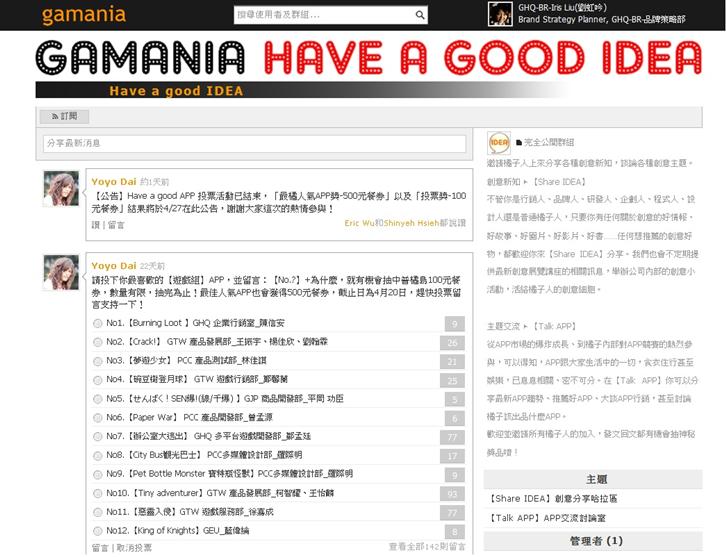
Task: Select No3 夢遊少女 poll option
Action: tap(97, 361)
